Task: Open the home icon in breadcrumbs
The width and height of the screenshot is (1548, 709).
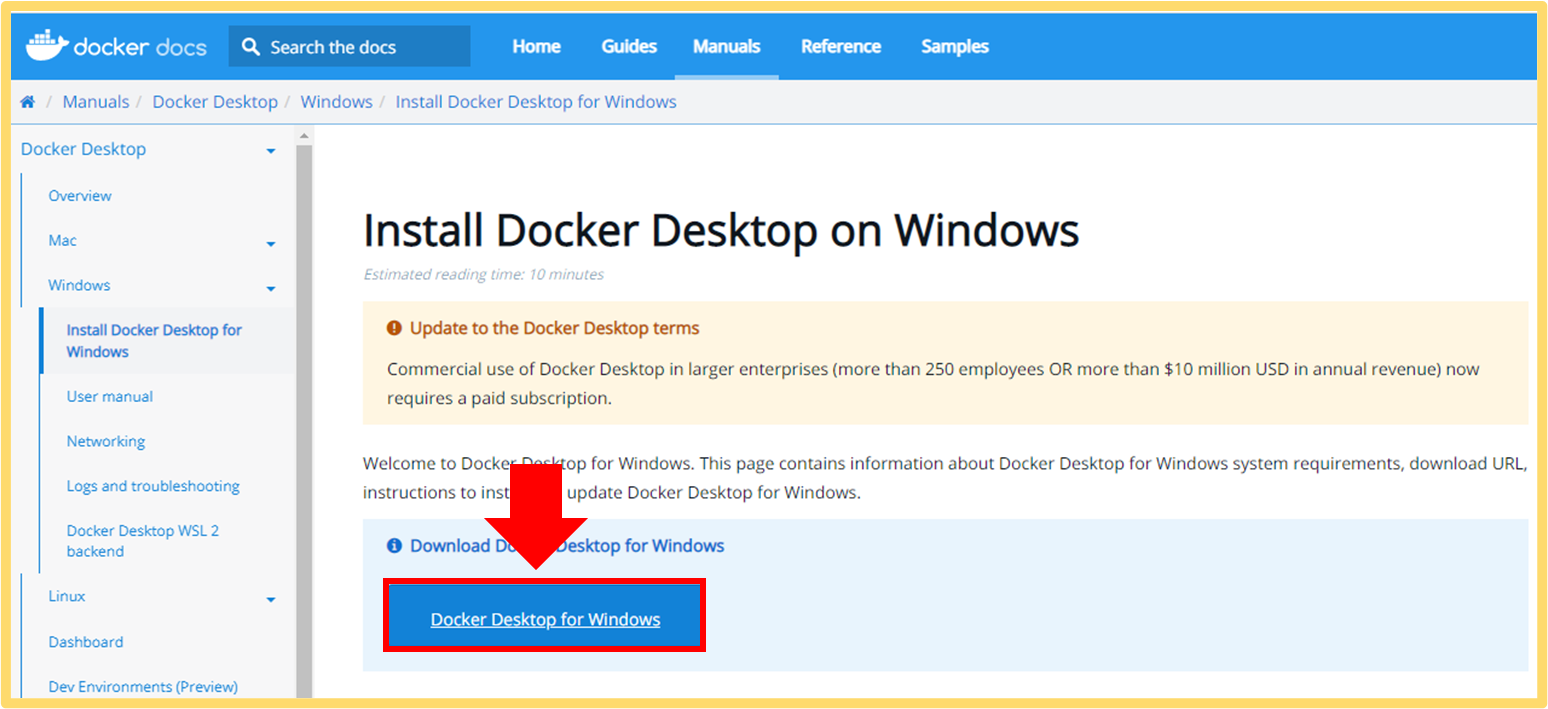Action: [x=28, y=102]
